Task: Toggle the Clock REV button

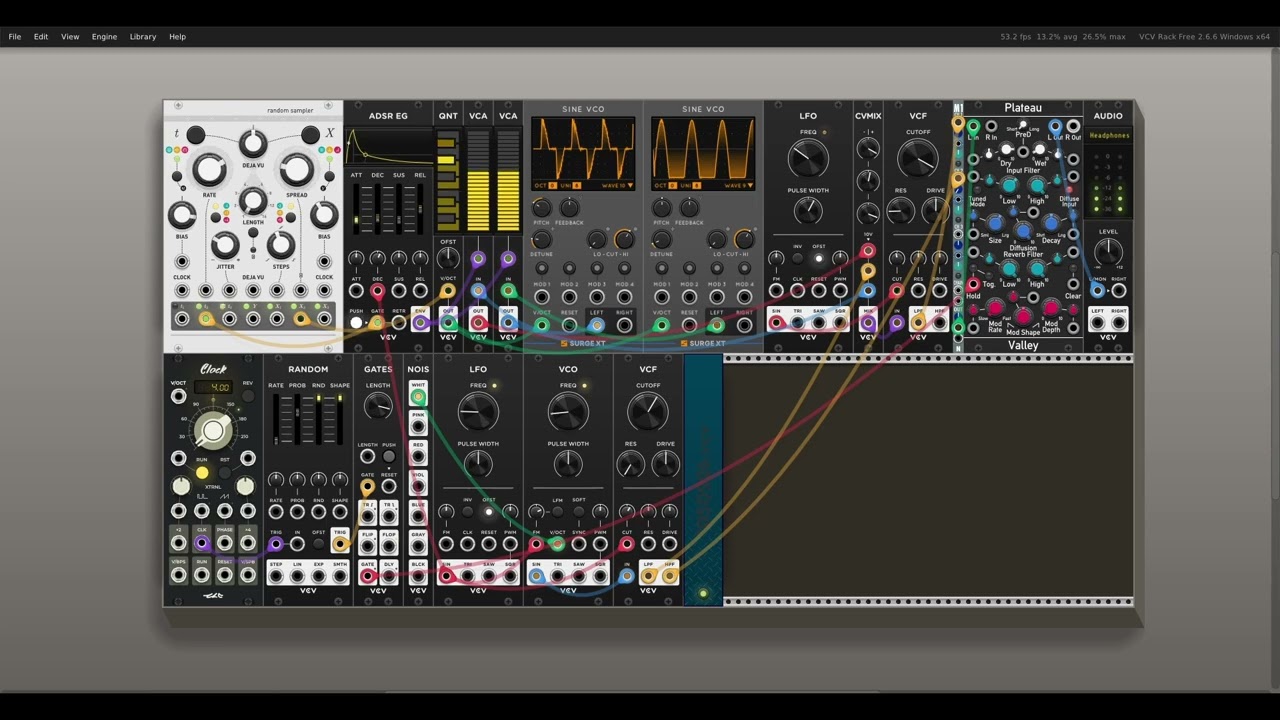Action: click(248, 396)
